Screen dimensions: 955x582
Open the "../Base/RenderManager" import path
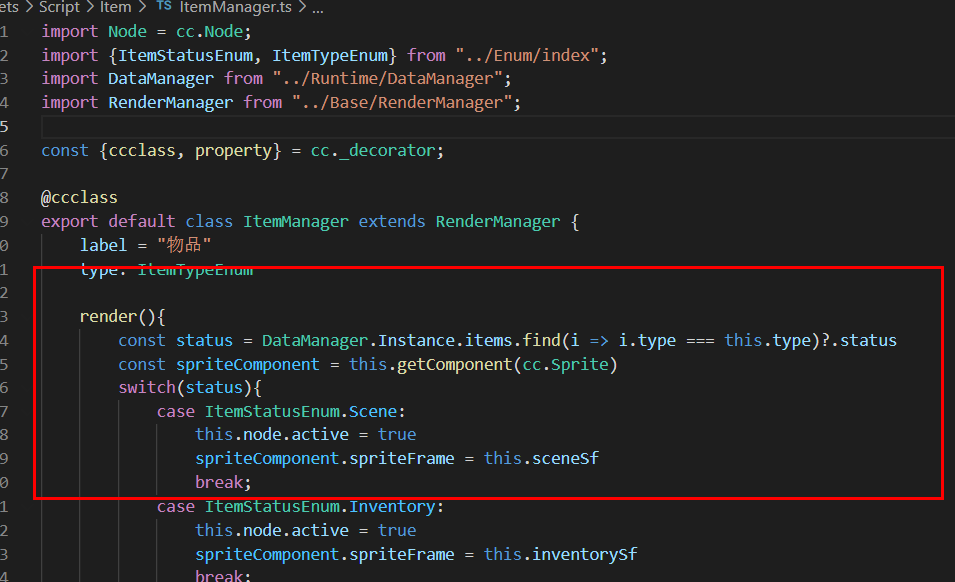[403, 102]
